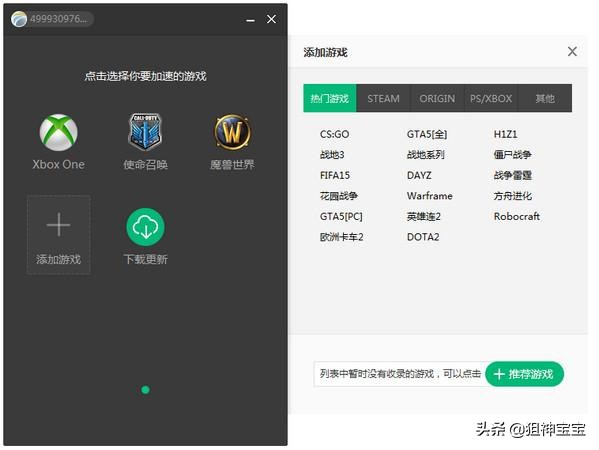Select the Xbox One game icon
599x450 pixels.
(x=58, y=133)
